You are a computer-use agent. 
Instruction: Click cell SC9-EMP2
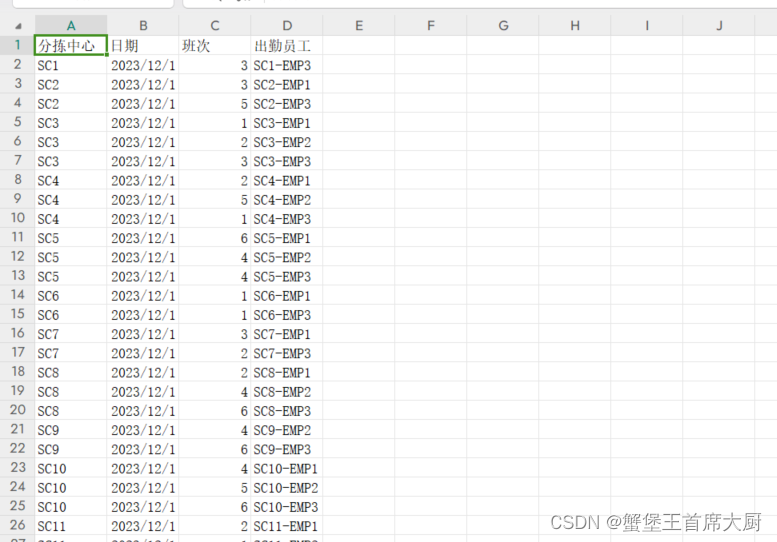click(287, 430)
